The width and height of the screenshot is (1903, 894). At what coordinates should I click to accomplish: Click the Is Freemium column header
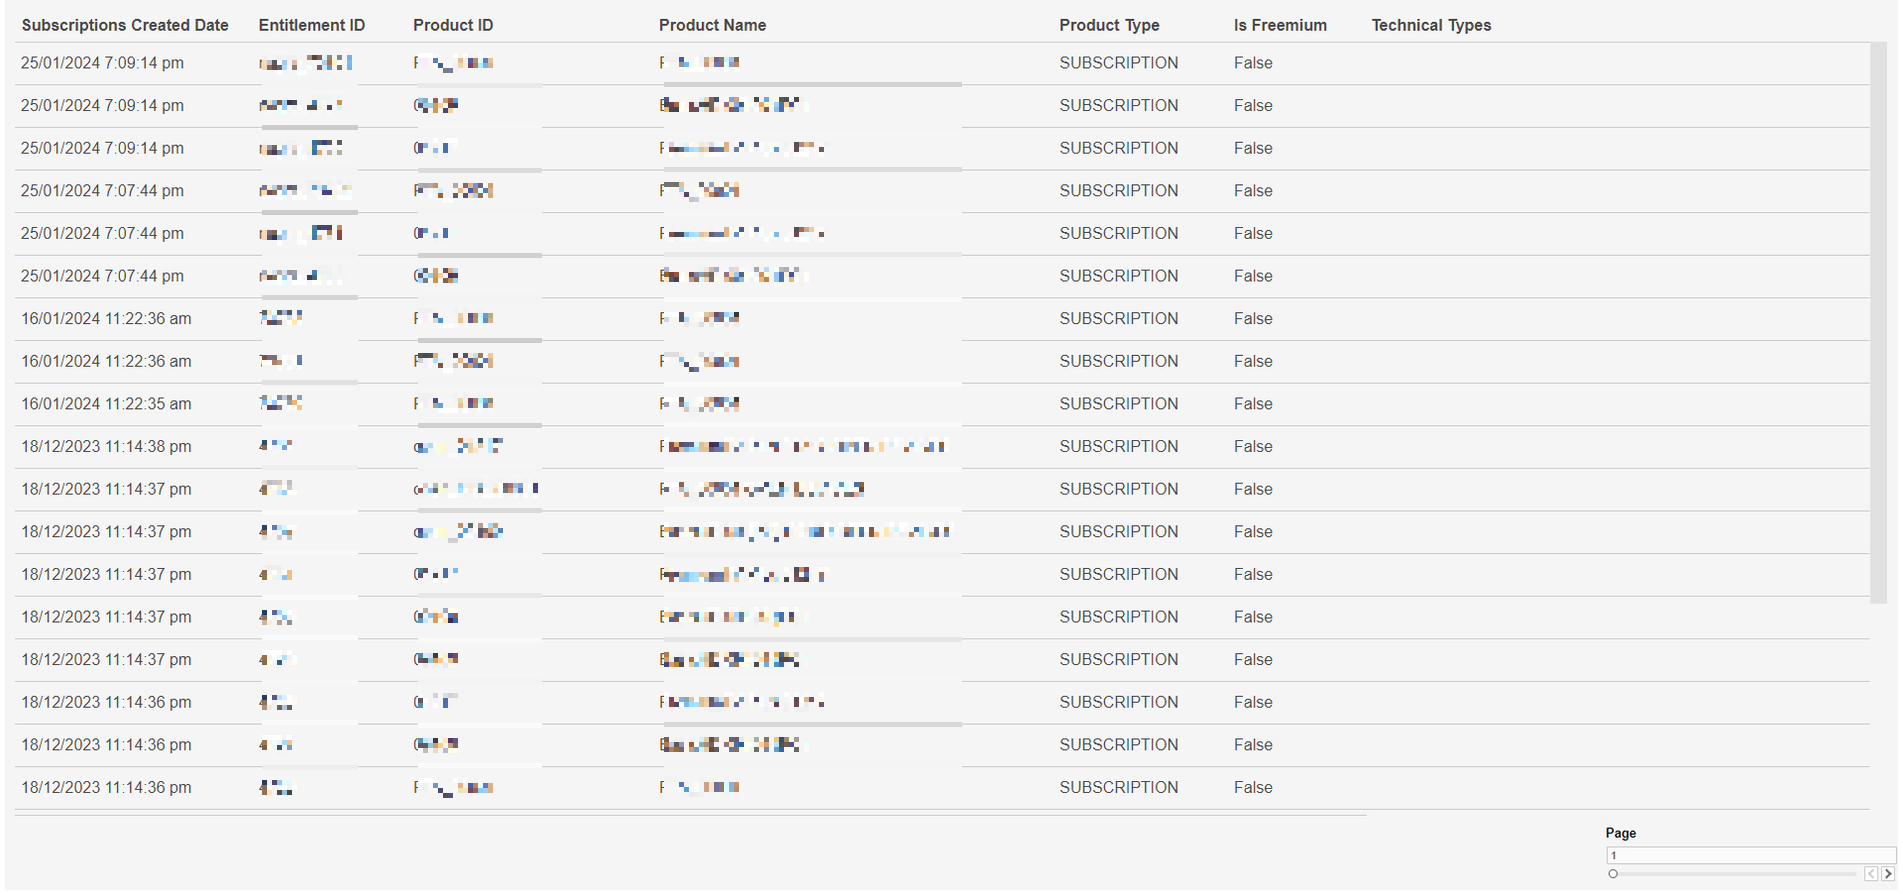click(1280, 25)
